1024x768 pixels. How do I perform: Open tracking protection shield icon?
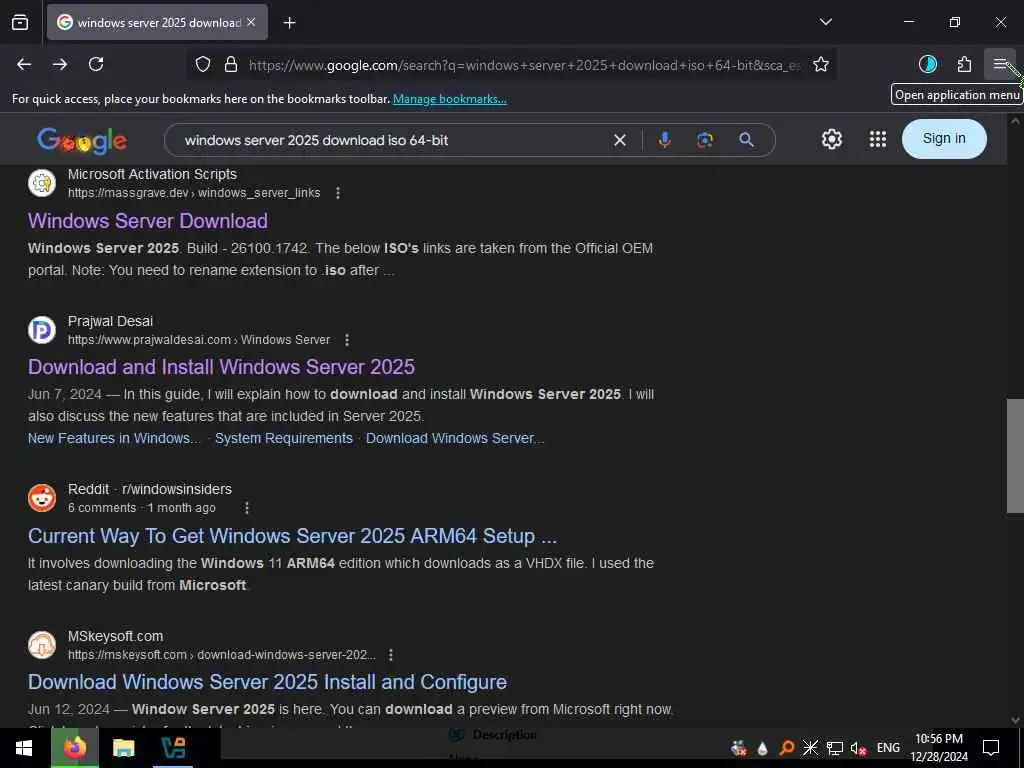pyautogui.click(x=203, y=65)
